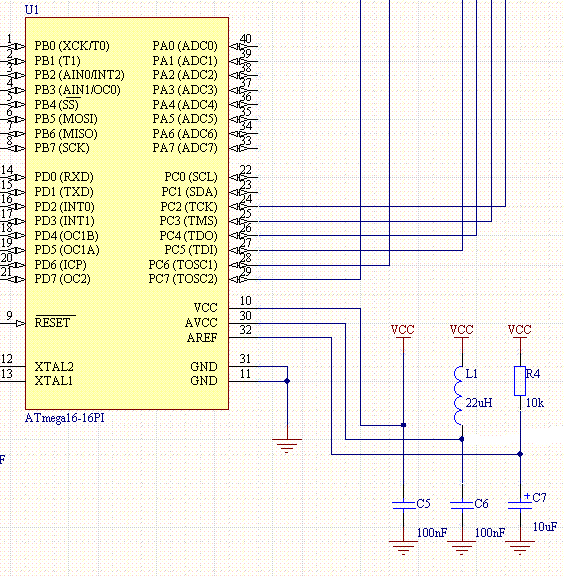Click the junction dot on the AREF net
The height and width of the screenshot is (576, 564).
(520, 454)
